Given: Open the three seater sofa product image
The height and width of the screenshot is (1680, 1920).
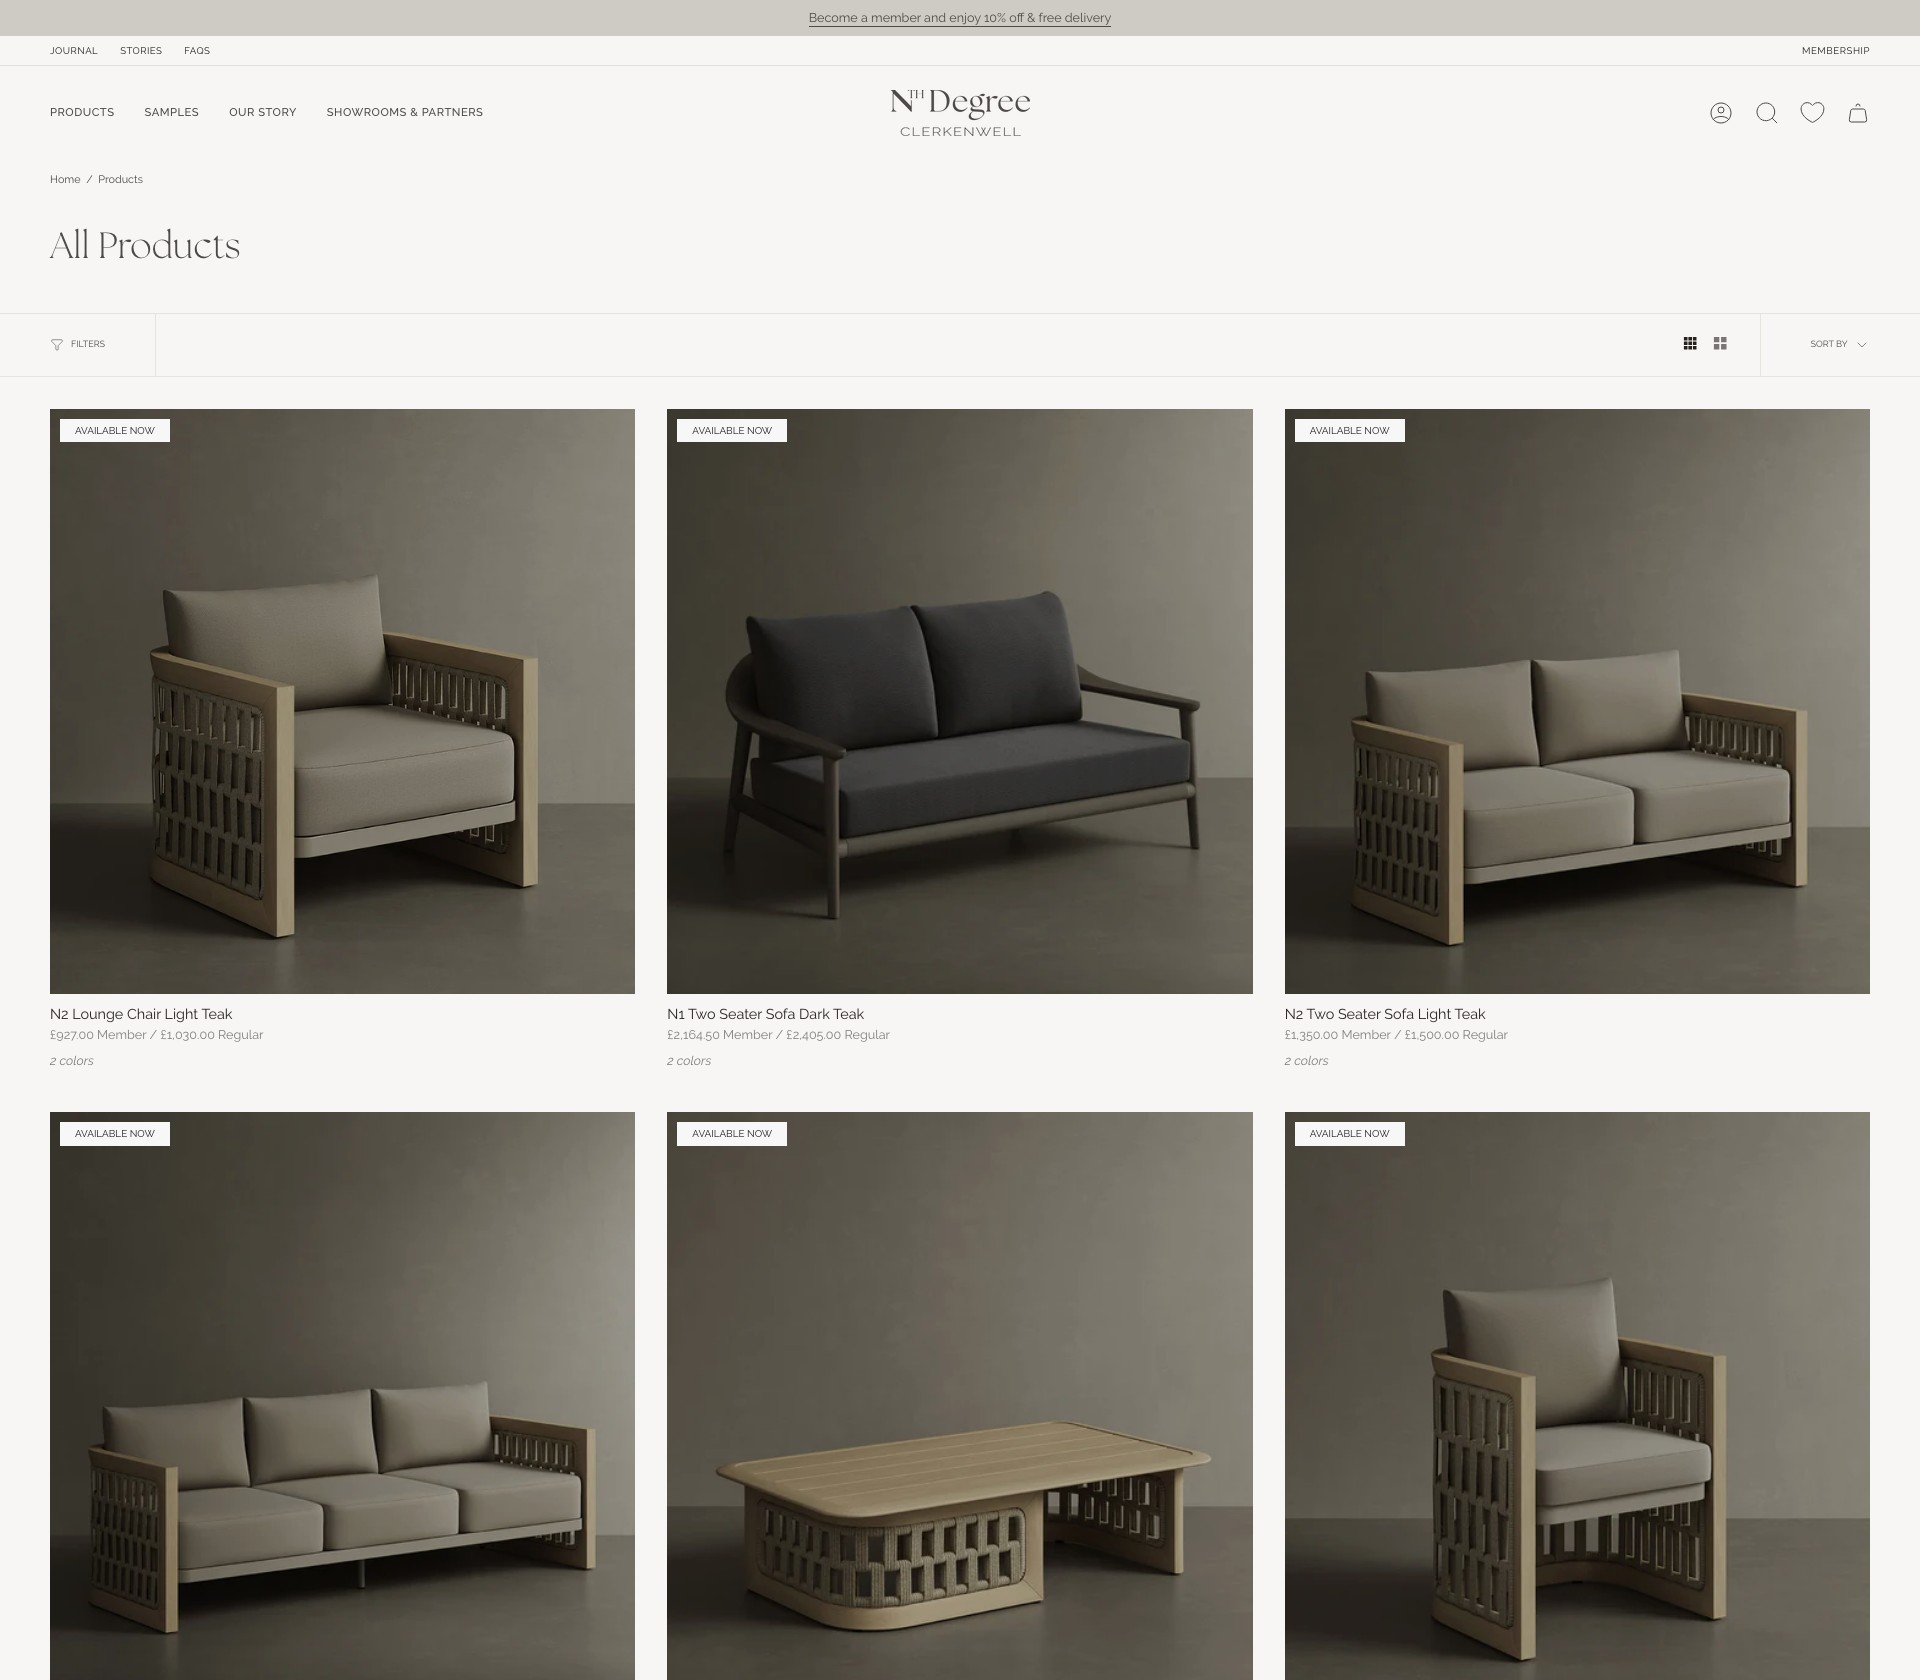Looking at the screenshot, I should pyautogui.click(x=342, y=1396).
